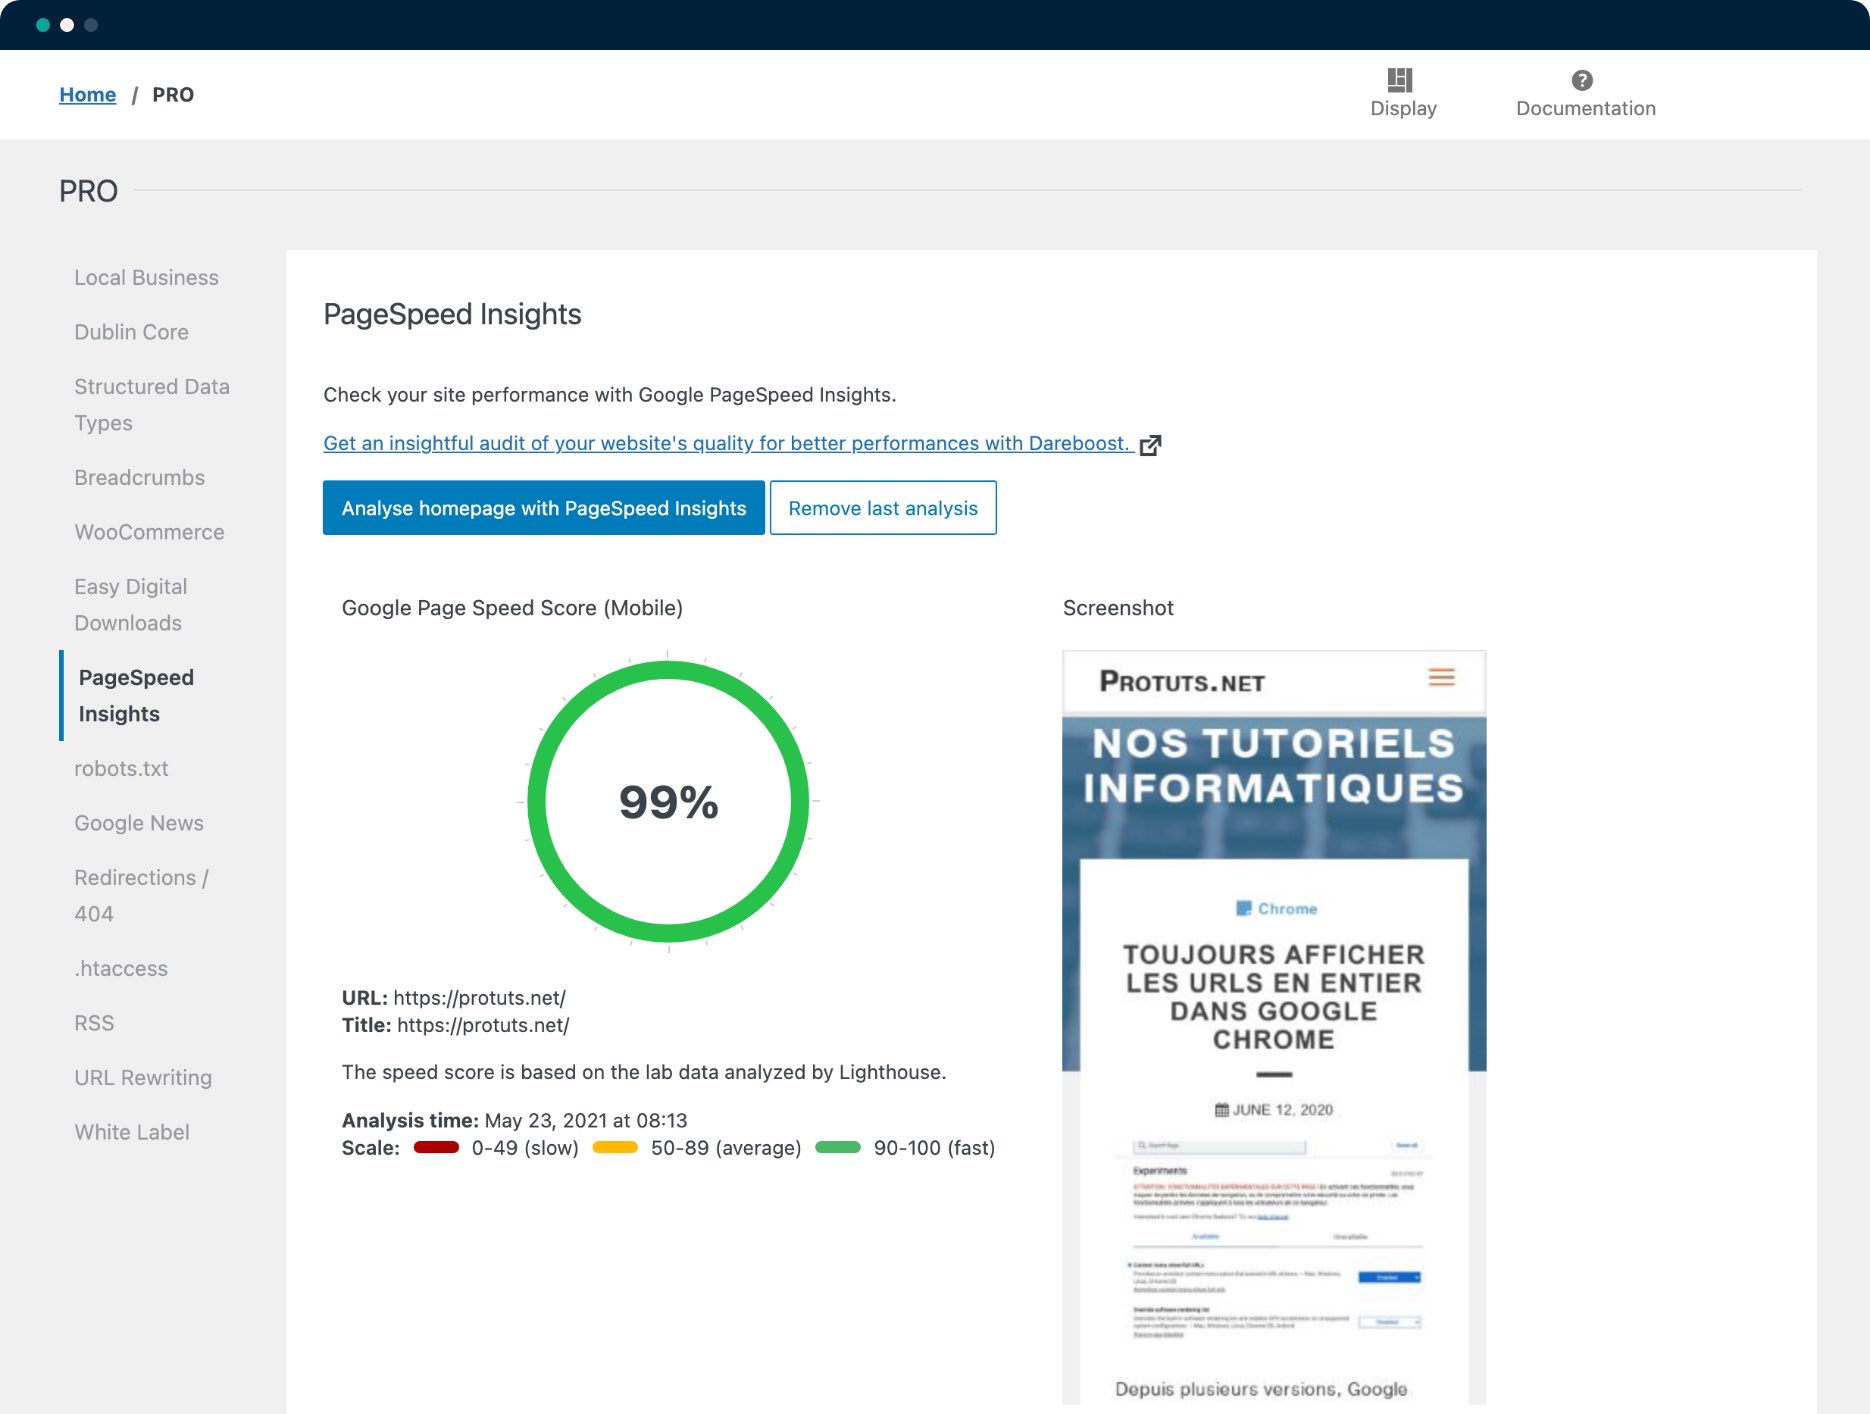Open the White Label tab
This screenshot has width=1870, height=1414.
pyautogui.click(x=132, y=1132)
